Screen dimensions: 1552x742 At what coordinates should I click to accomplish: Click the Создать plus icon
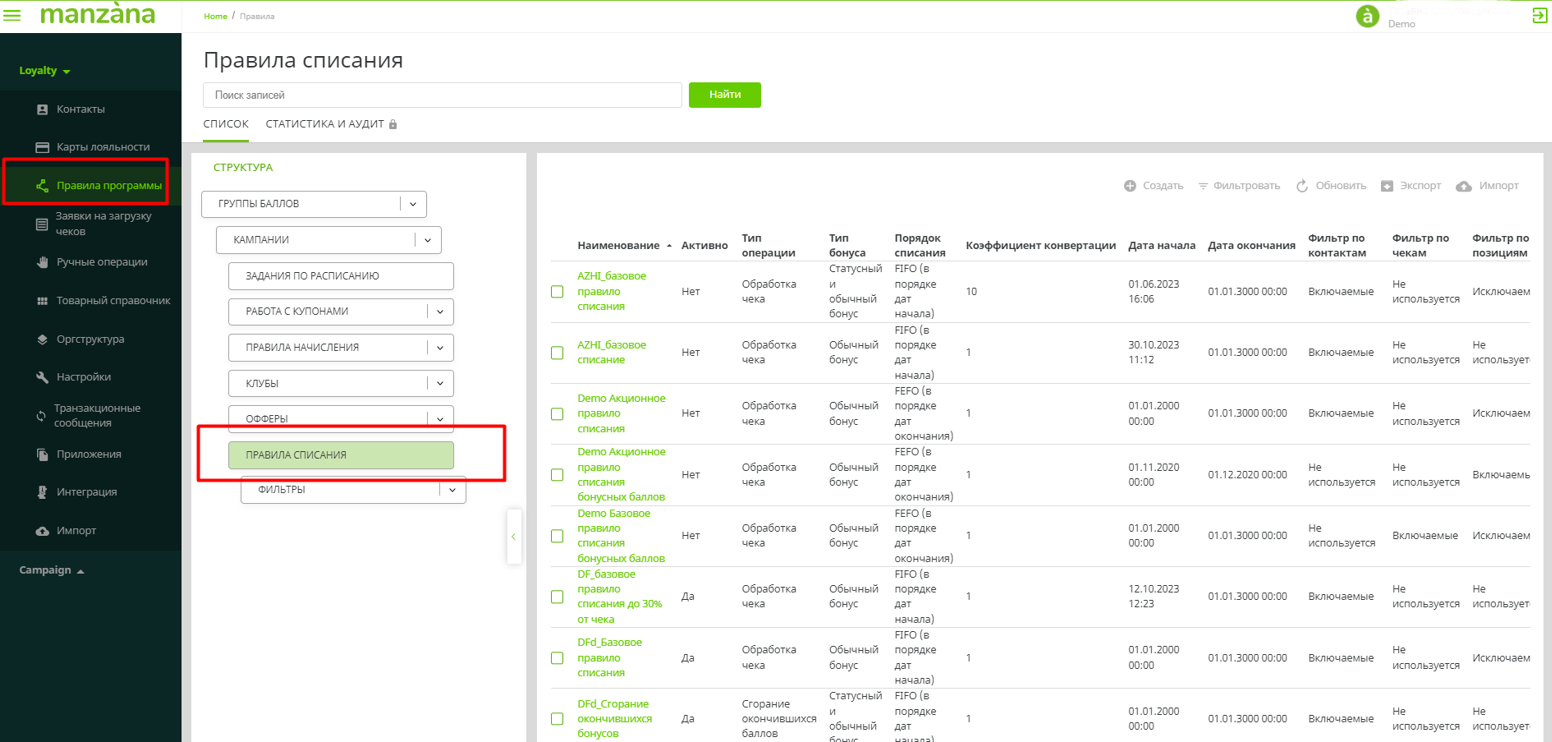(x=1130, y=186)
